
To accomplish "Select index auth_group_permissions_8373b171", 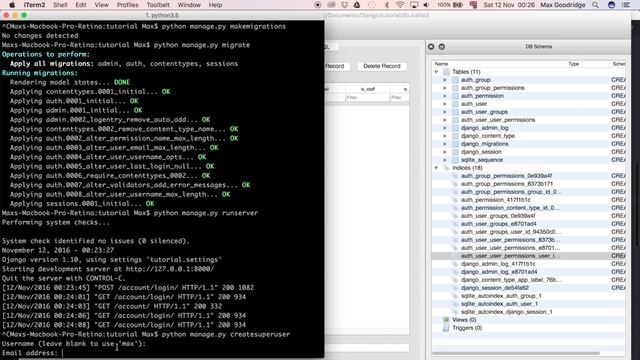I will [x=507, y=184].
